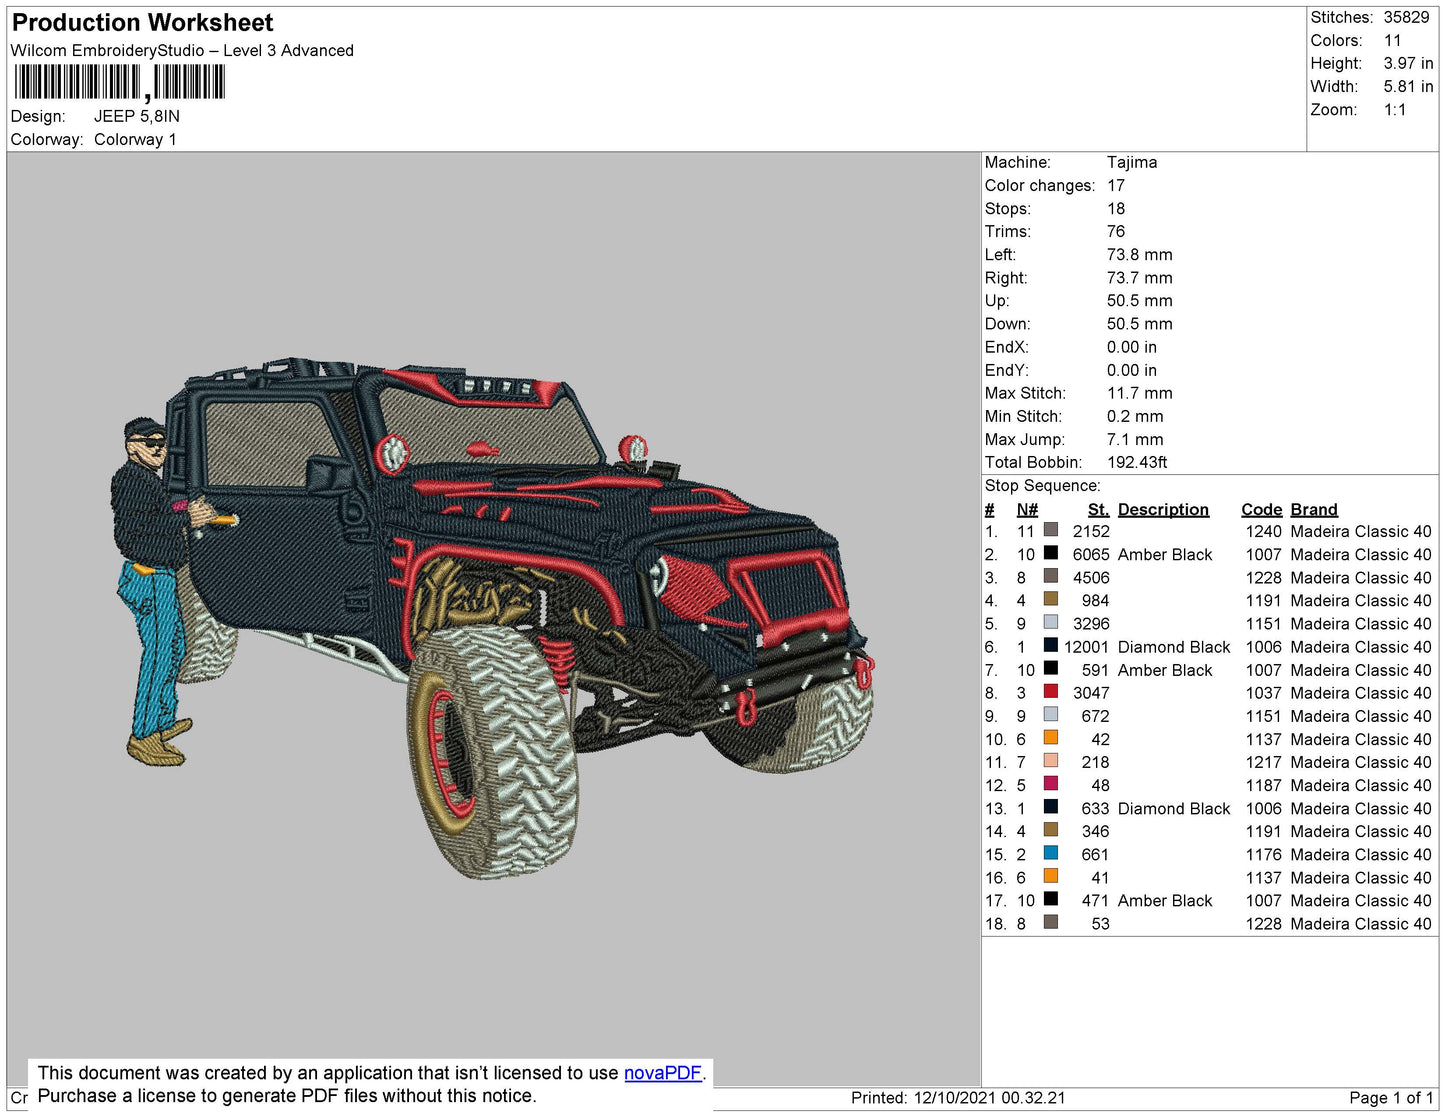
Task: Click zoom value '1:1'
Action: tap(1395, 110)
